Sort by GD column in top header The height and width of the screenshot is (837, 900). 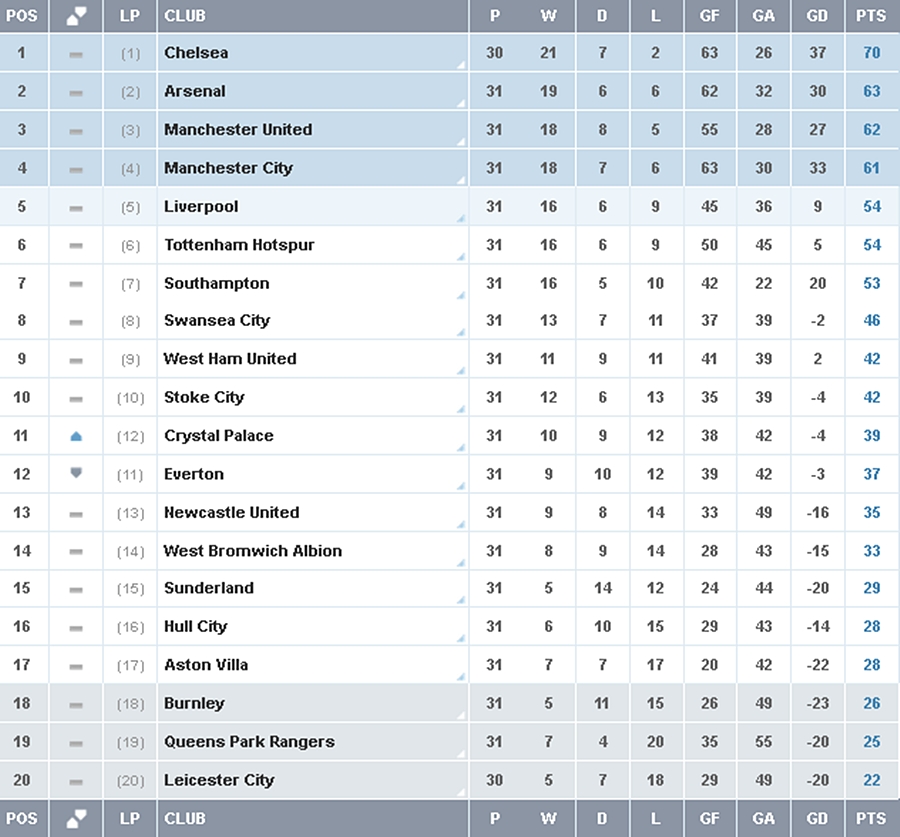tap(817, 16)
